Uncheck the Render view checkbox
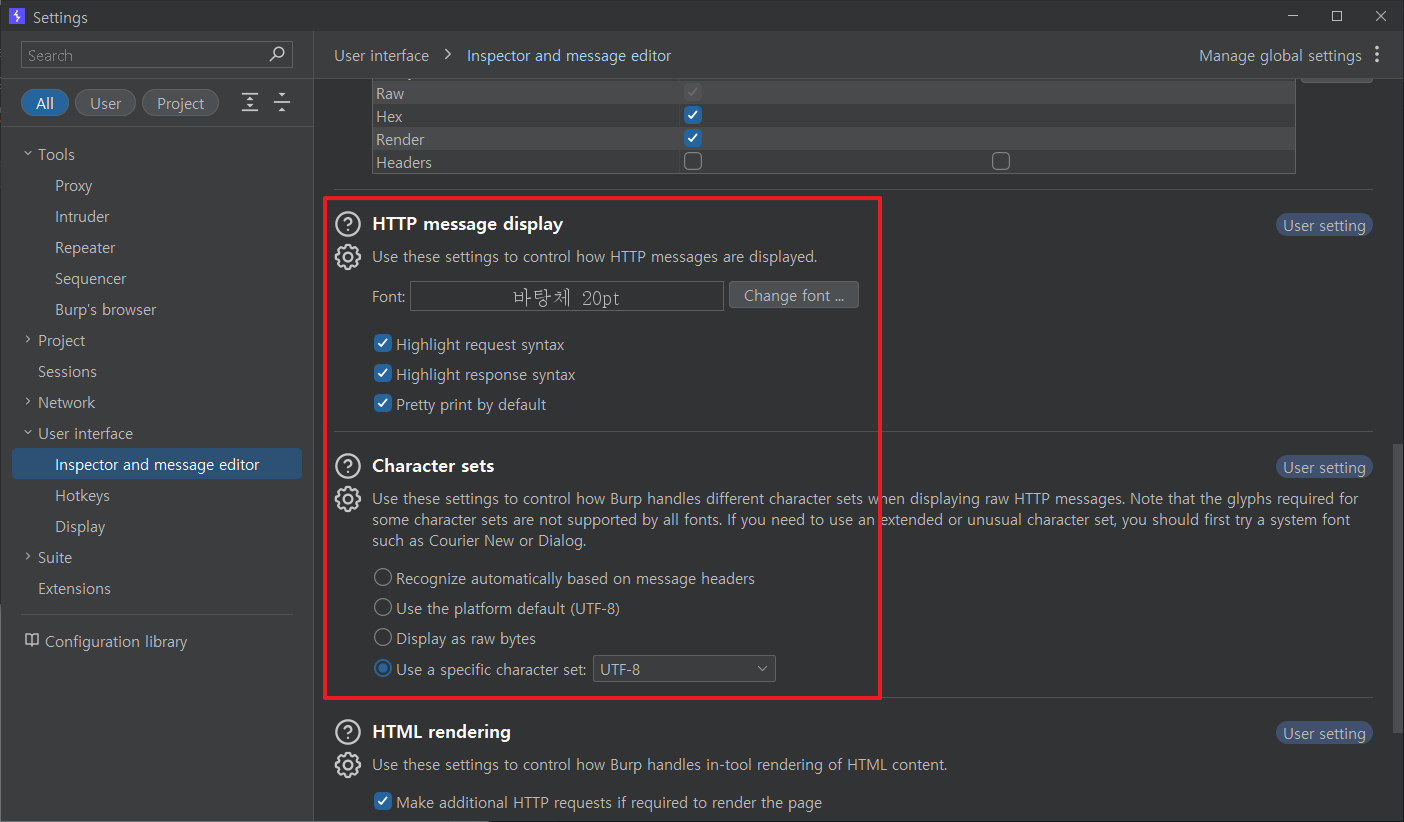The width and height of the screenshot is (1404, 822). click(693, 139)
